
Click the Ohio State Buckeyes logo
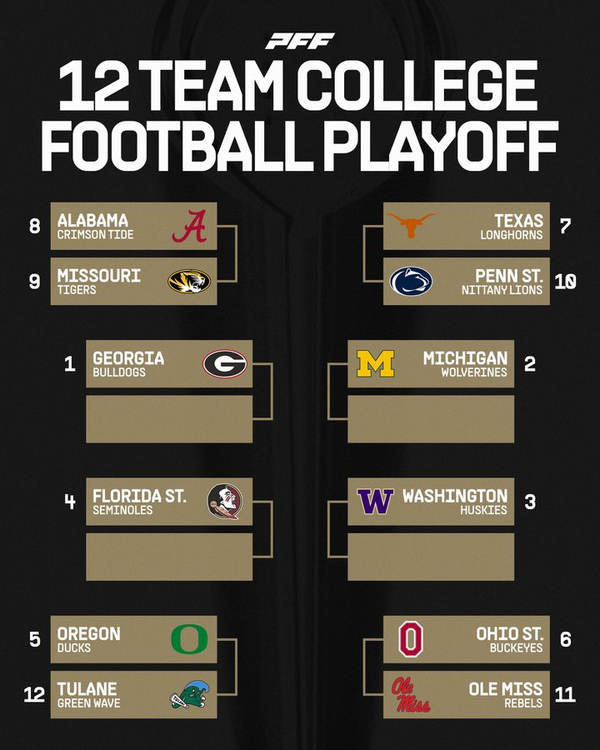point(410,639)
